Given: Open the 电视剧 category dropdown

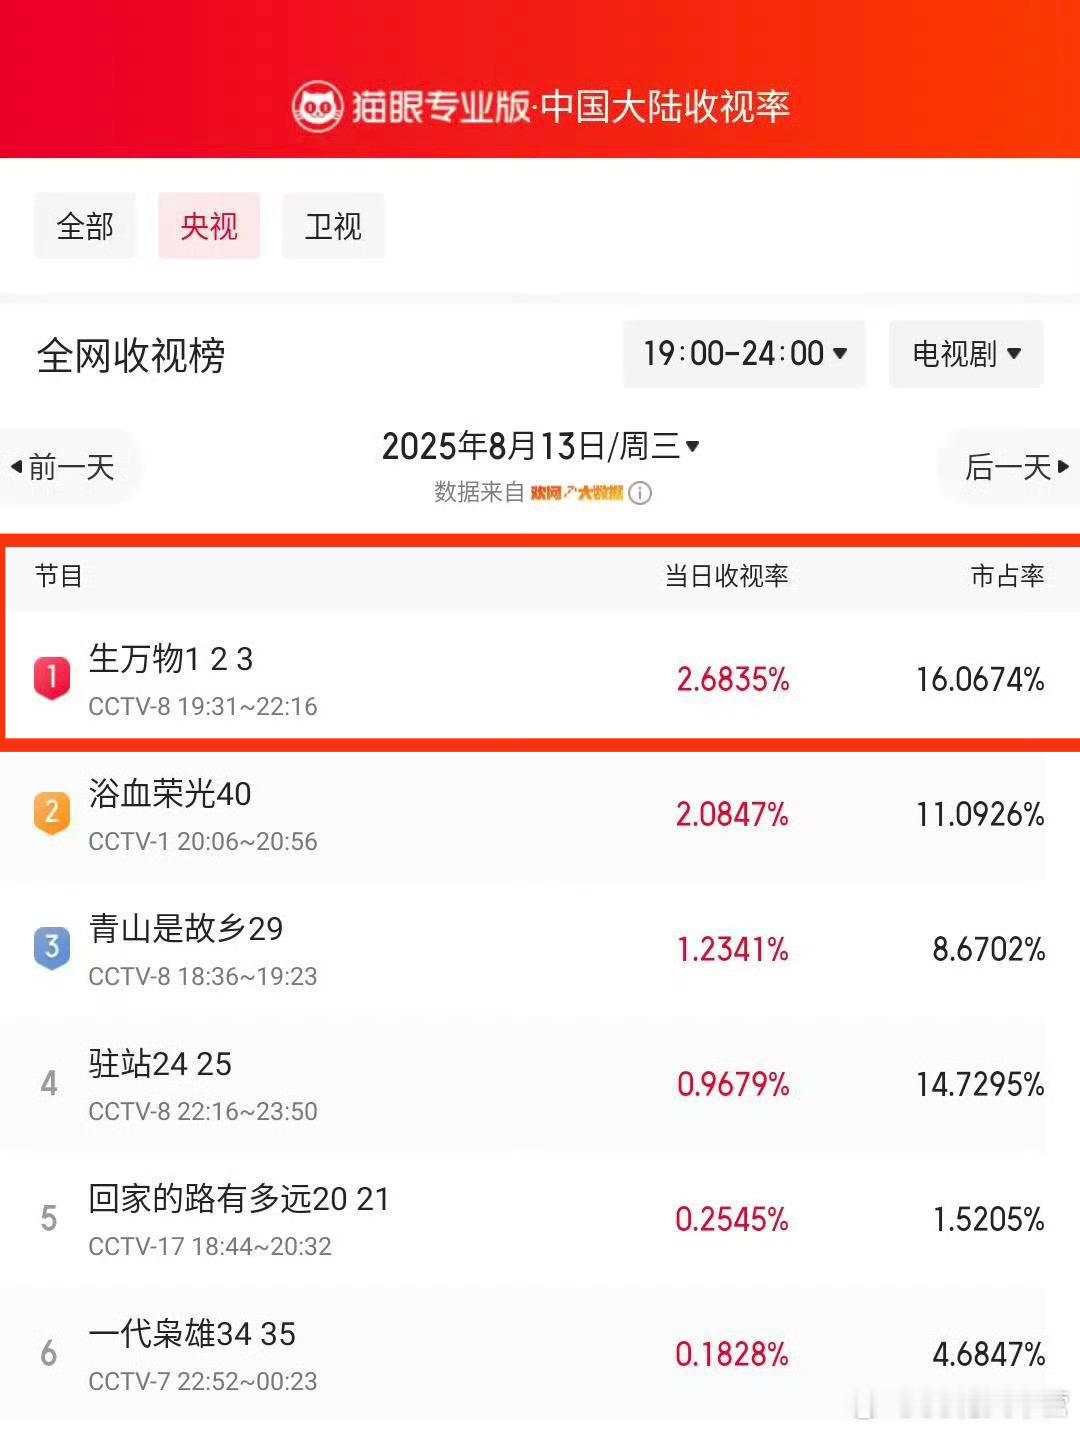Looking at the screenshot, I should 966,353.
